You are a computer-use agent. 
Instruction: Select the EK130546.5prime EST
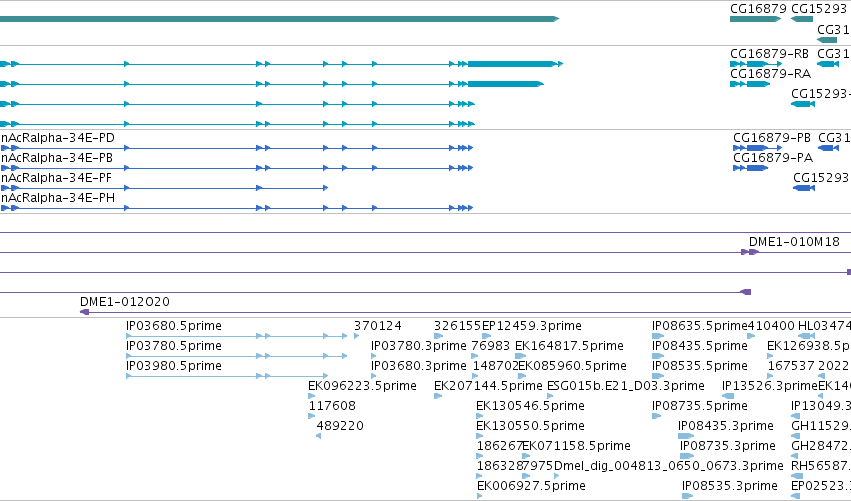click(x=479, y=416)
